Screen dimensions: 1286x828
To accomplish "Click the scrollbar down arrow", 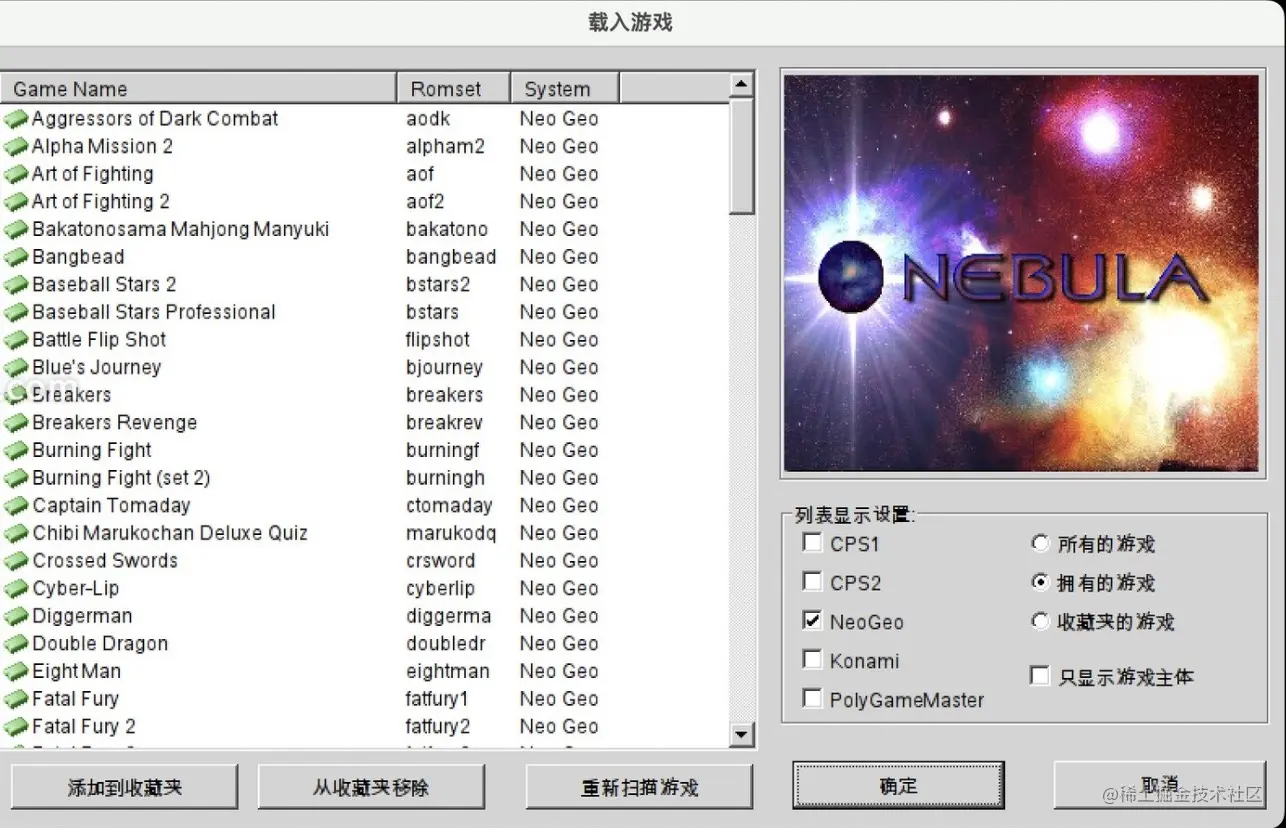I will 742,735.
